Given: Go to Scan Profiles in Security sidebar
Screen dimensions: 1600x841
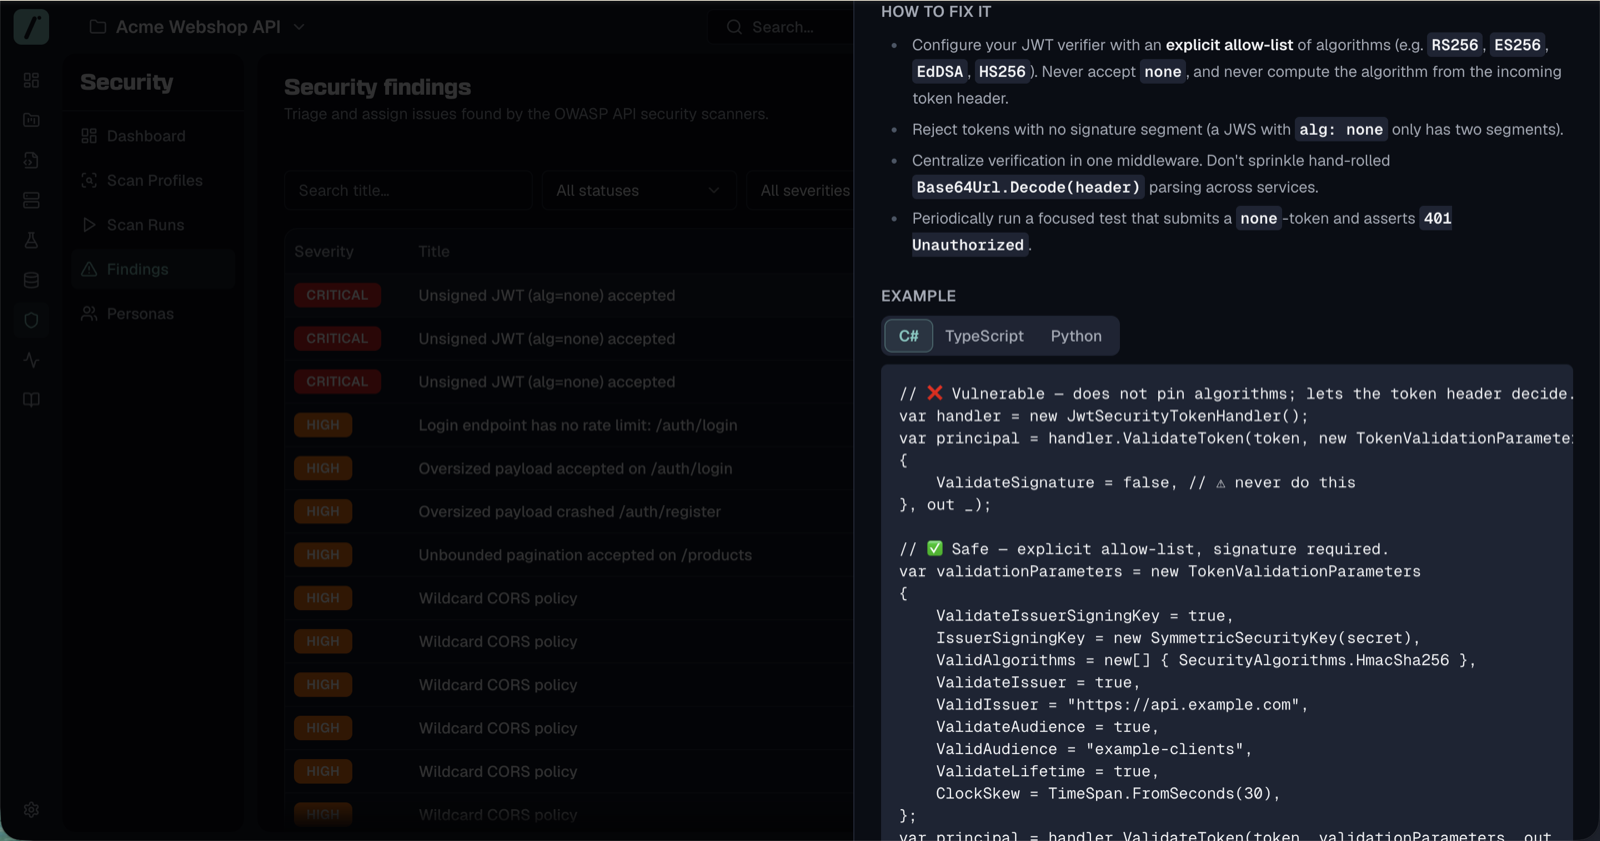Looking at the screenshot, I should pos(153,180).
